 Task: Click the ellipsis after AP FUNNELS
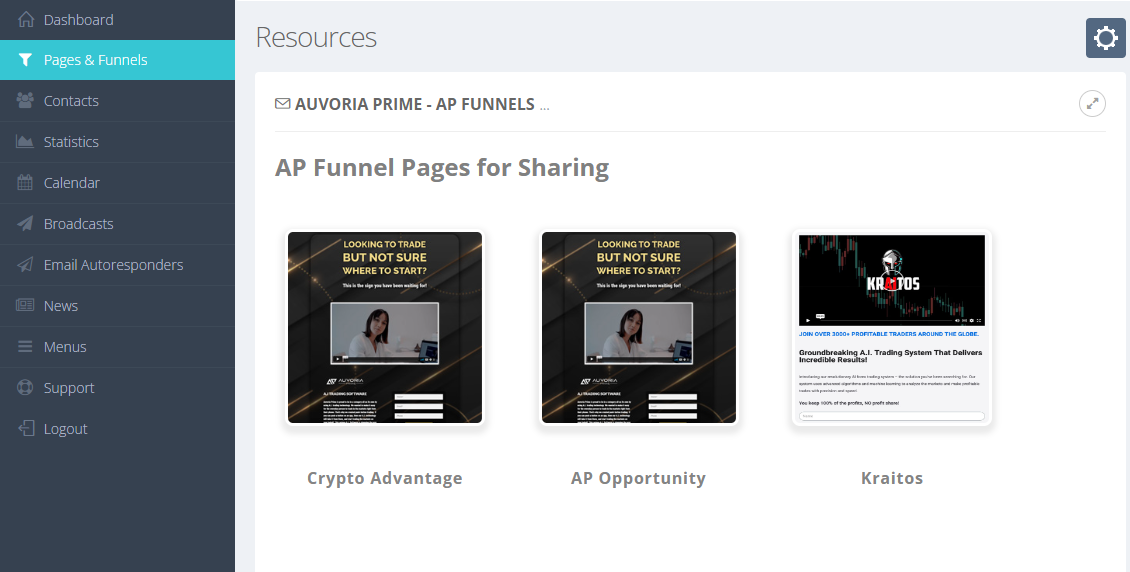544,107
